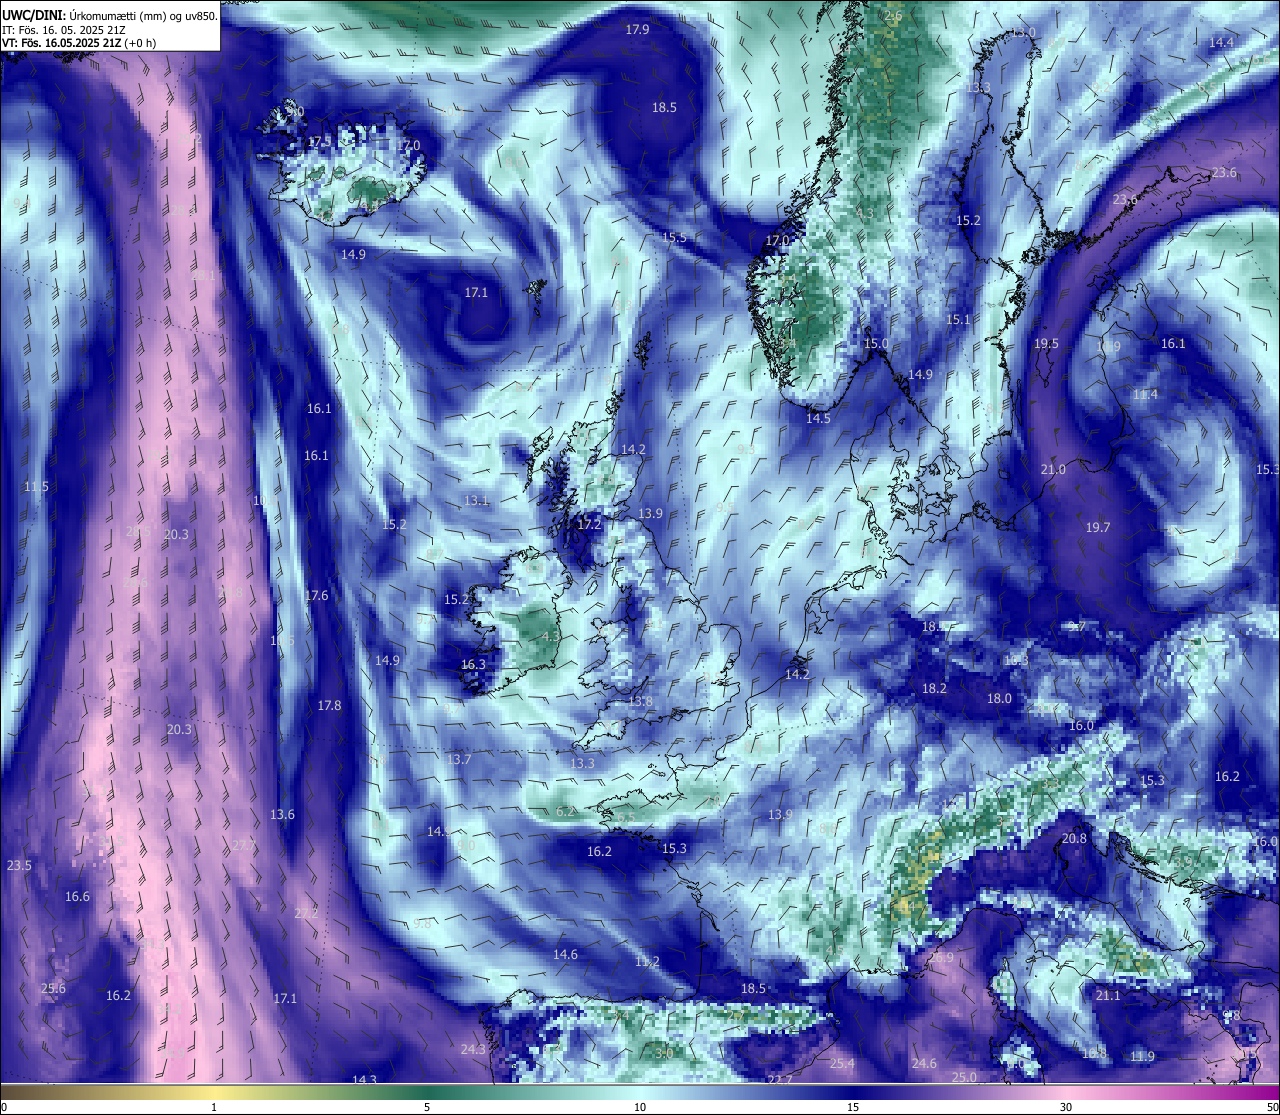1280x1115 pixels.
Task: Click the 'IT: Fös. 16. 05. 2025 21Z' line
Action: pyautogui.click(x=64, y=30)
